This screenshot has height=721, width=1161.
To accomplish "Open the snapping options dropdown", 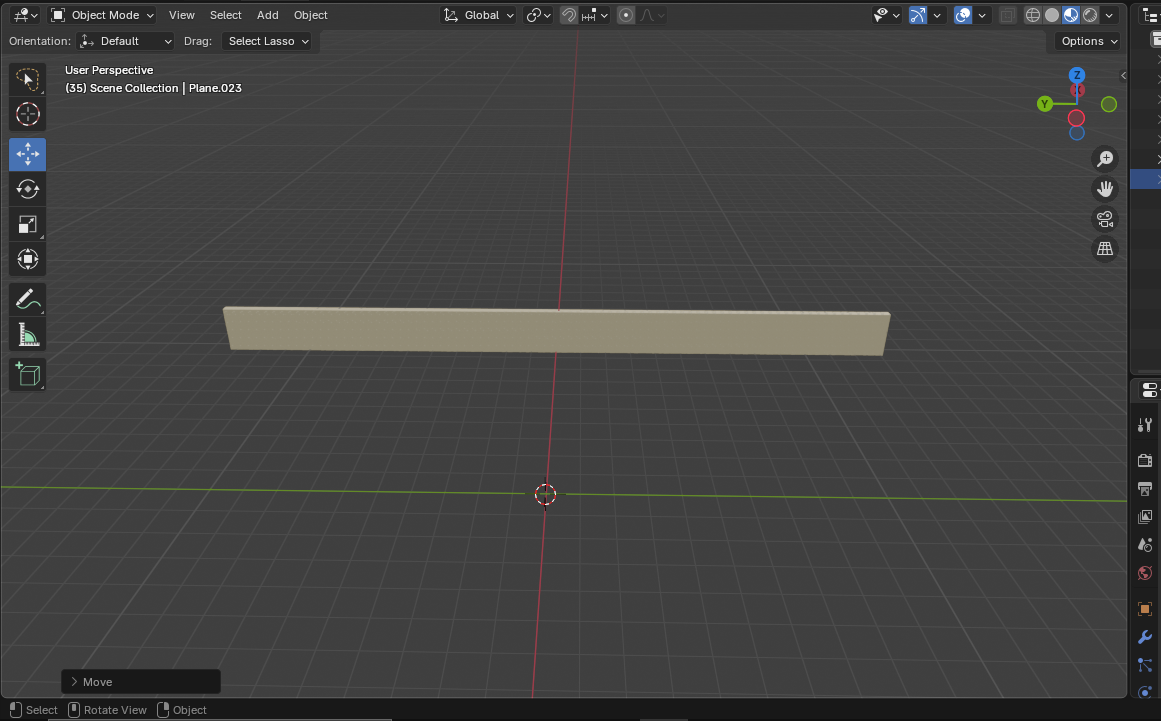I will coord(595,15).
